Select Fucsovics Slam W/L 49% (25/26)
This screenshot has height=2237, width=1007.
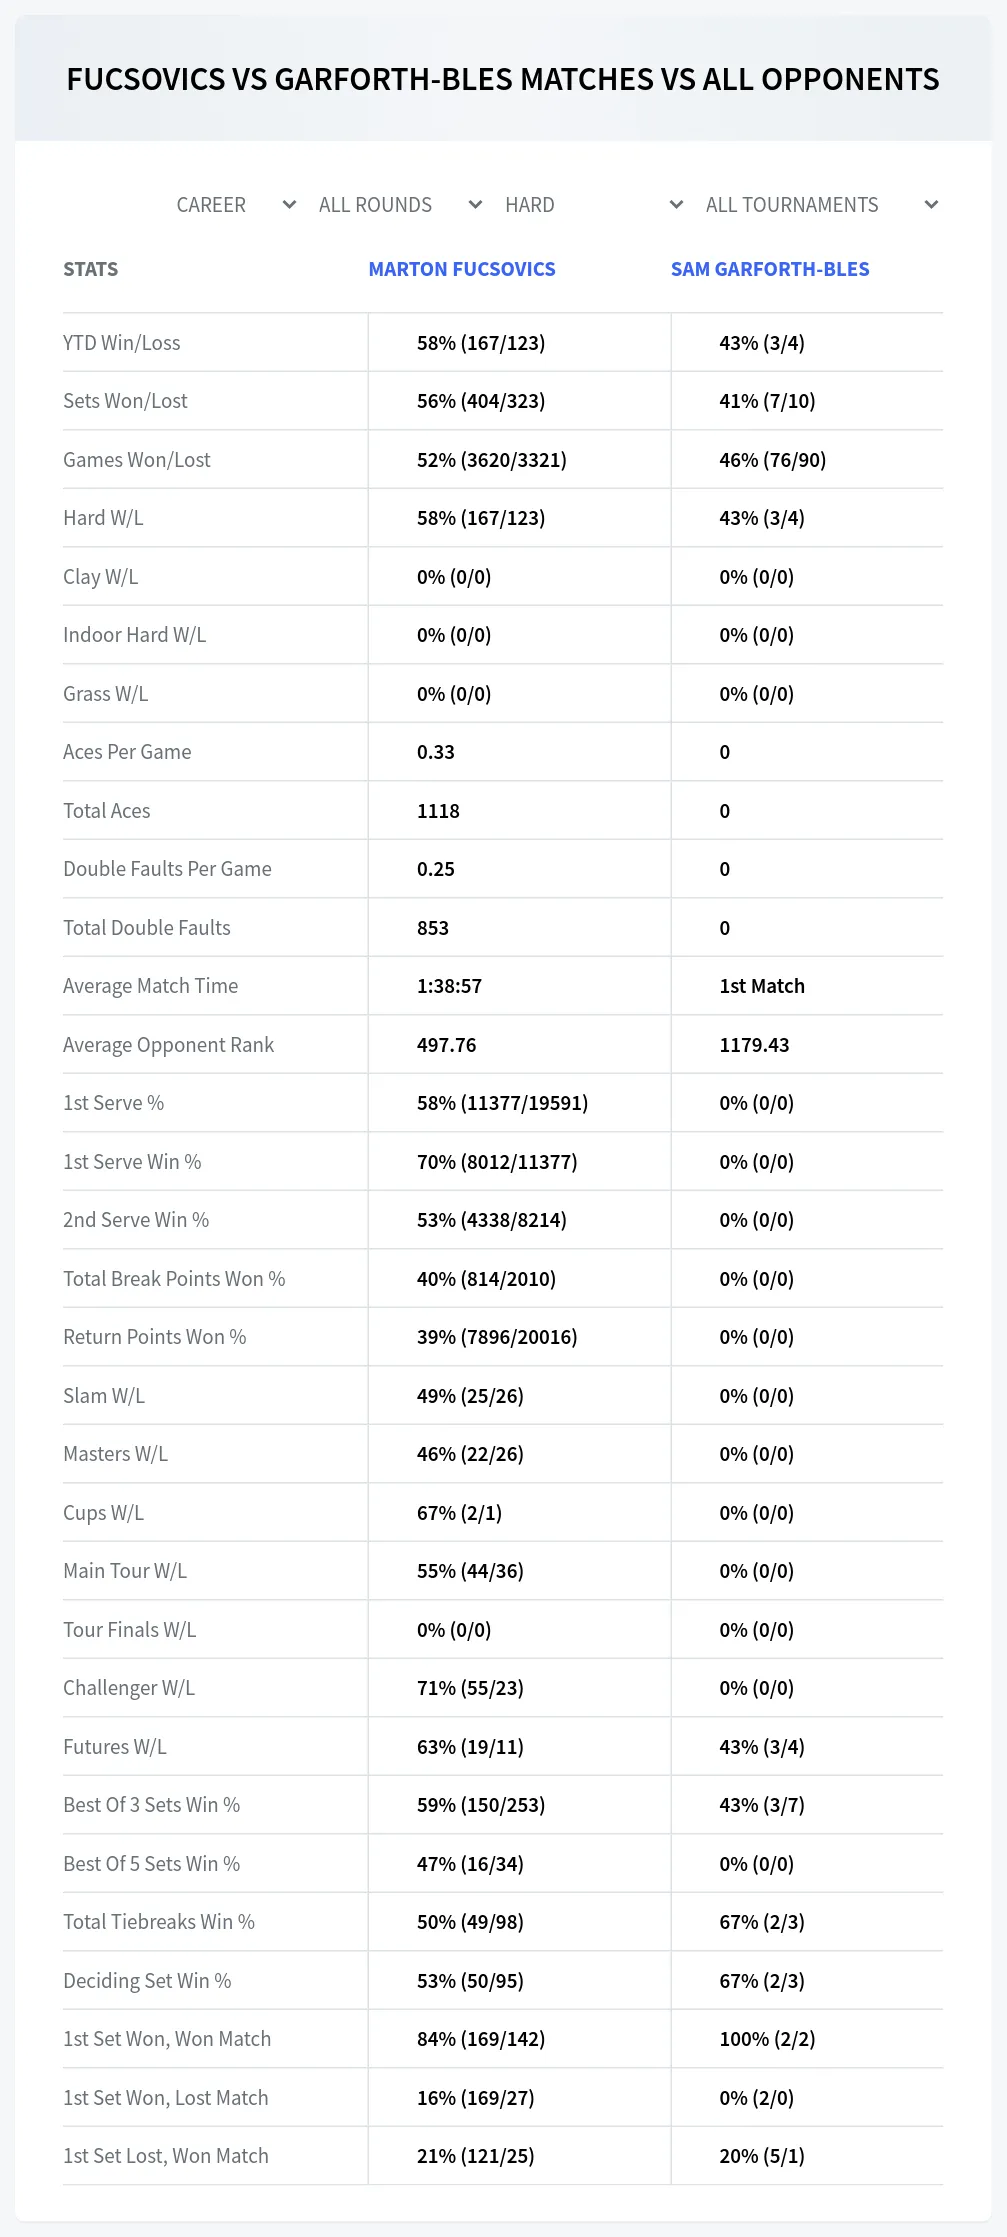tap(470, 1396)
